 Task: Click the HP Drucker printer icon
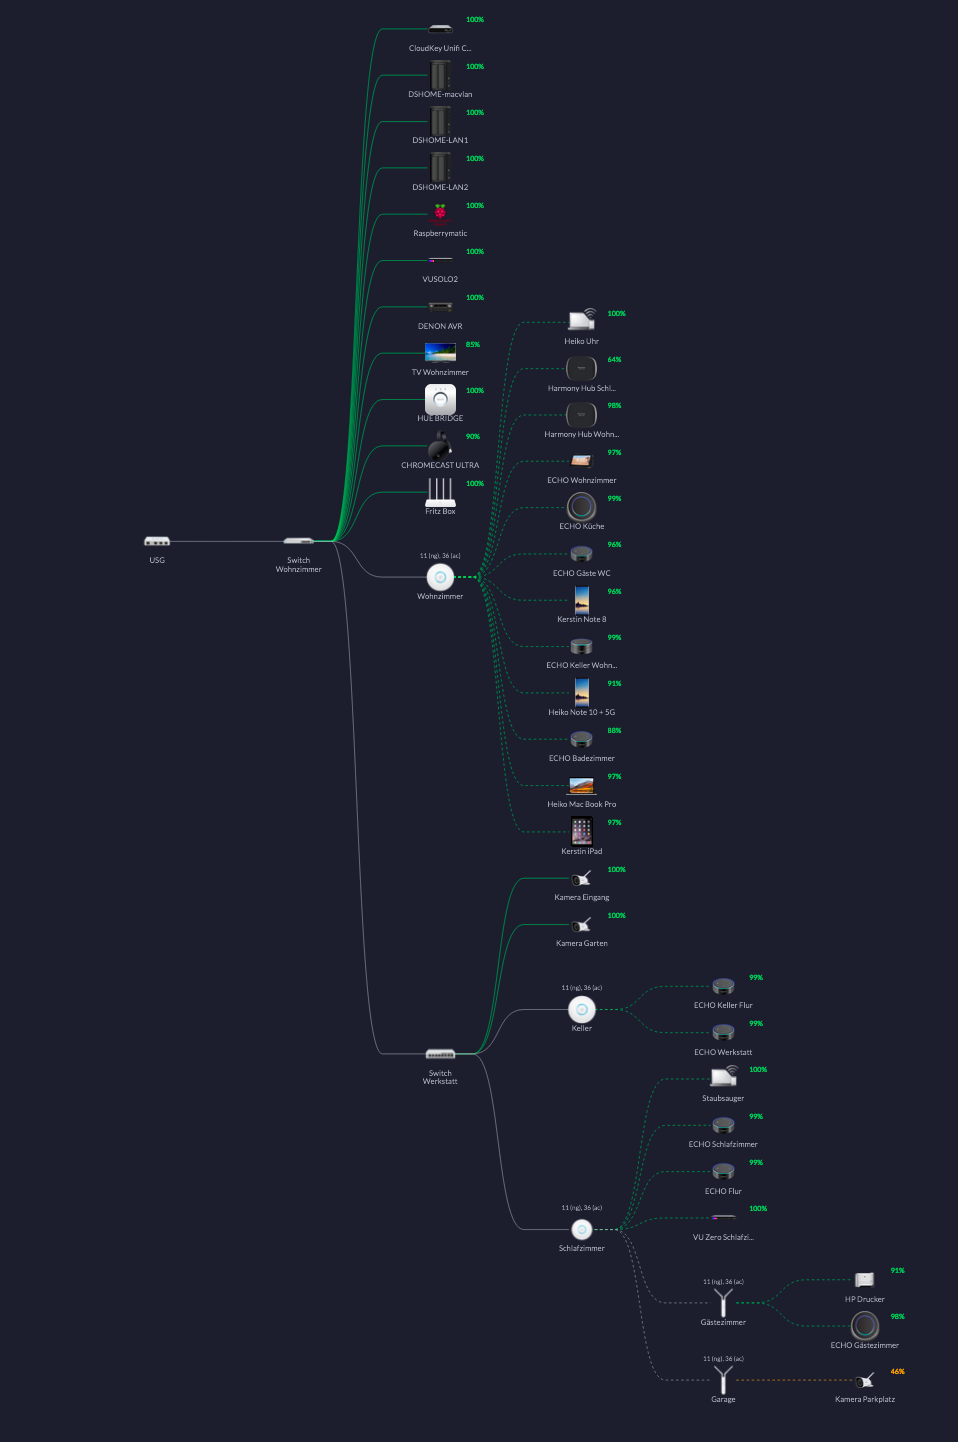click(x=865, y=1279)
